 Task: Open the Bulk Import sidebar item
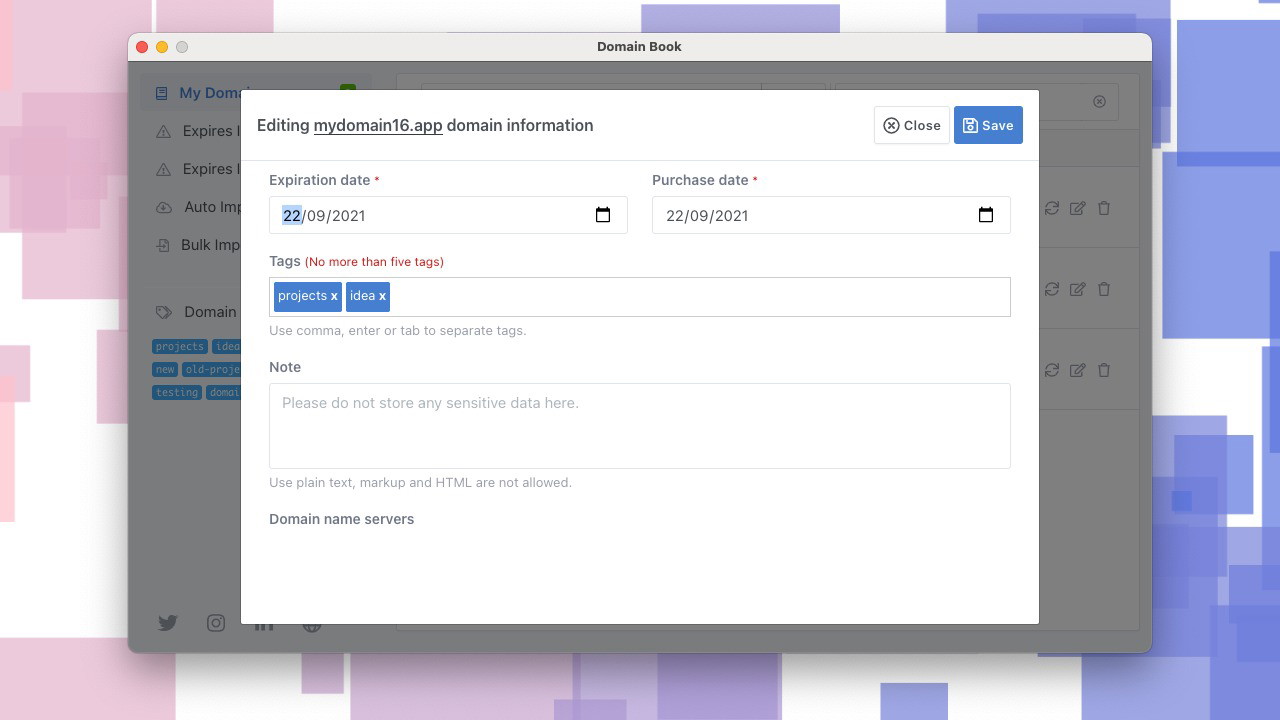[x=198, y=245]
